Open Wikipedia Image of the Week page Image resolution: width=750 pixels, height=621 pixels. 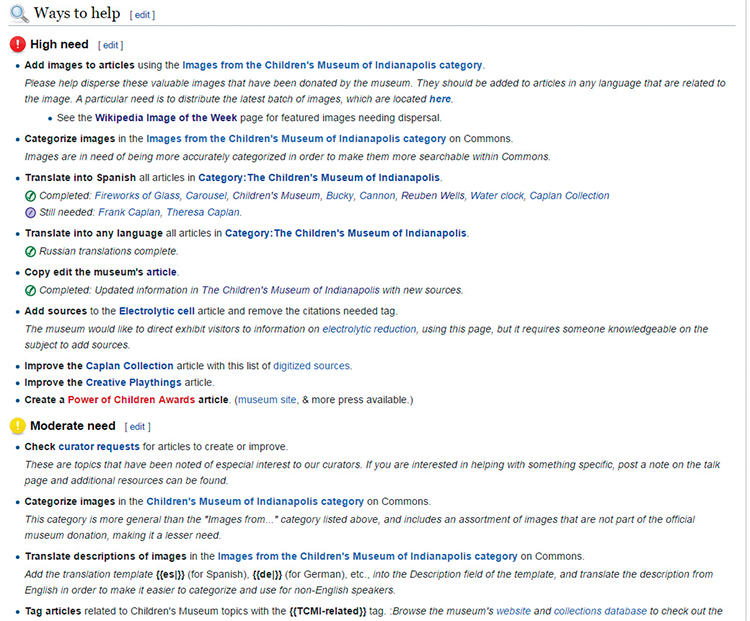point(166,118)
